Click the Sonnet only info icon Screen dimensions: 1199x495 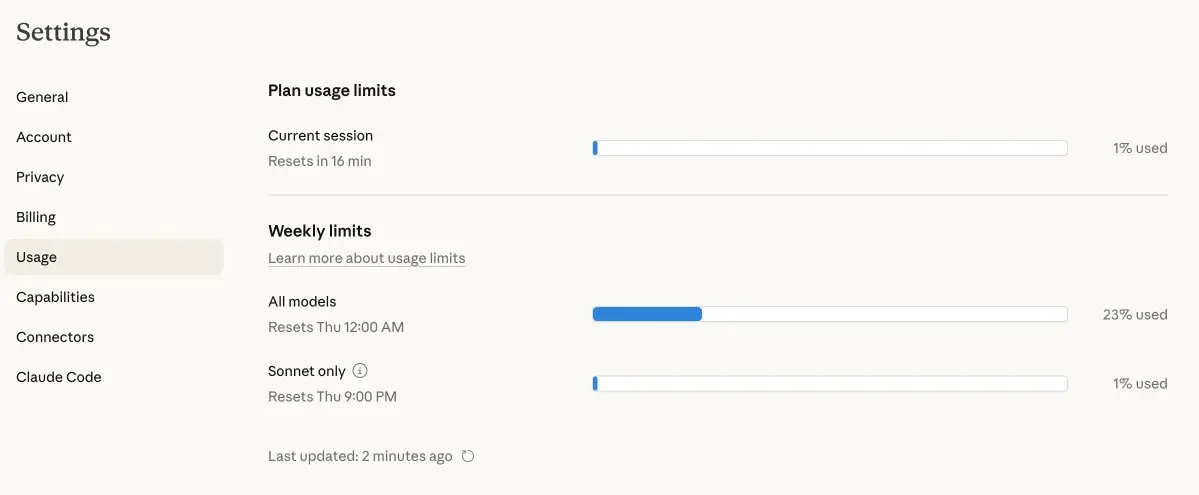pos(360,371)
